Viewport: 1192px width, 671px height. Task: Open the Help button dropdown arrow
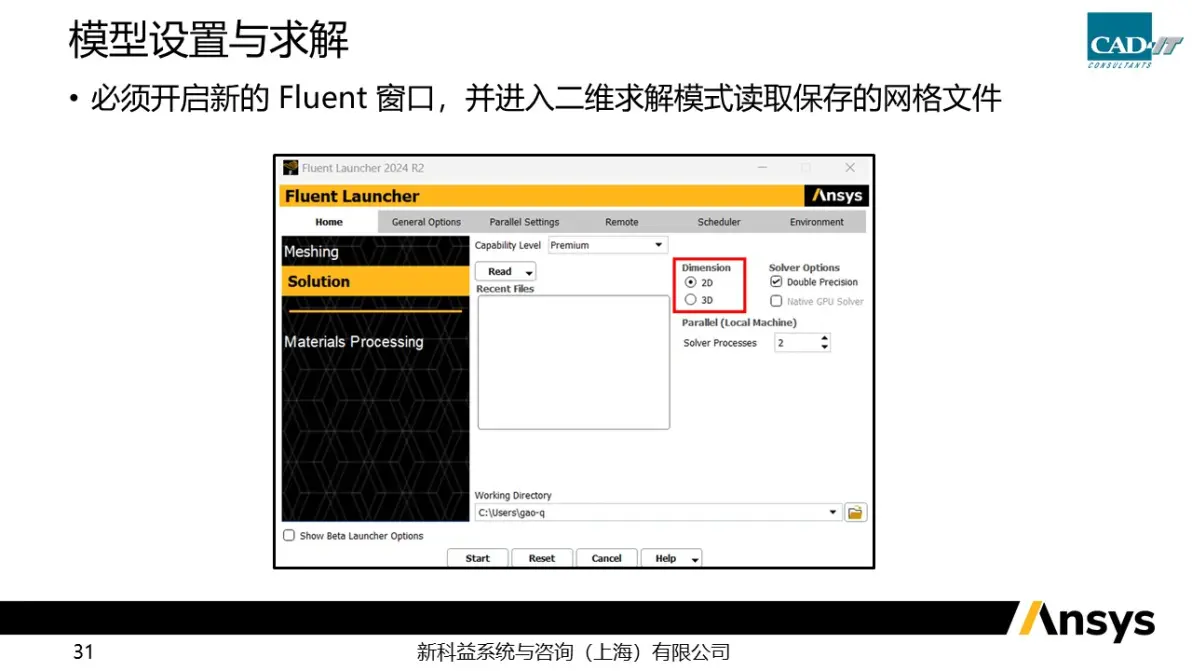tap(695, 559)
